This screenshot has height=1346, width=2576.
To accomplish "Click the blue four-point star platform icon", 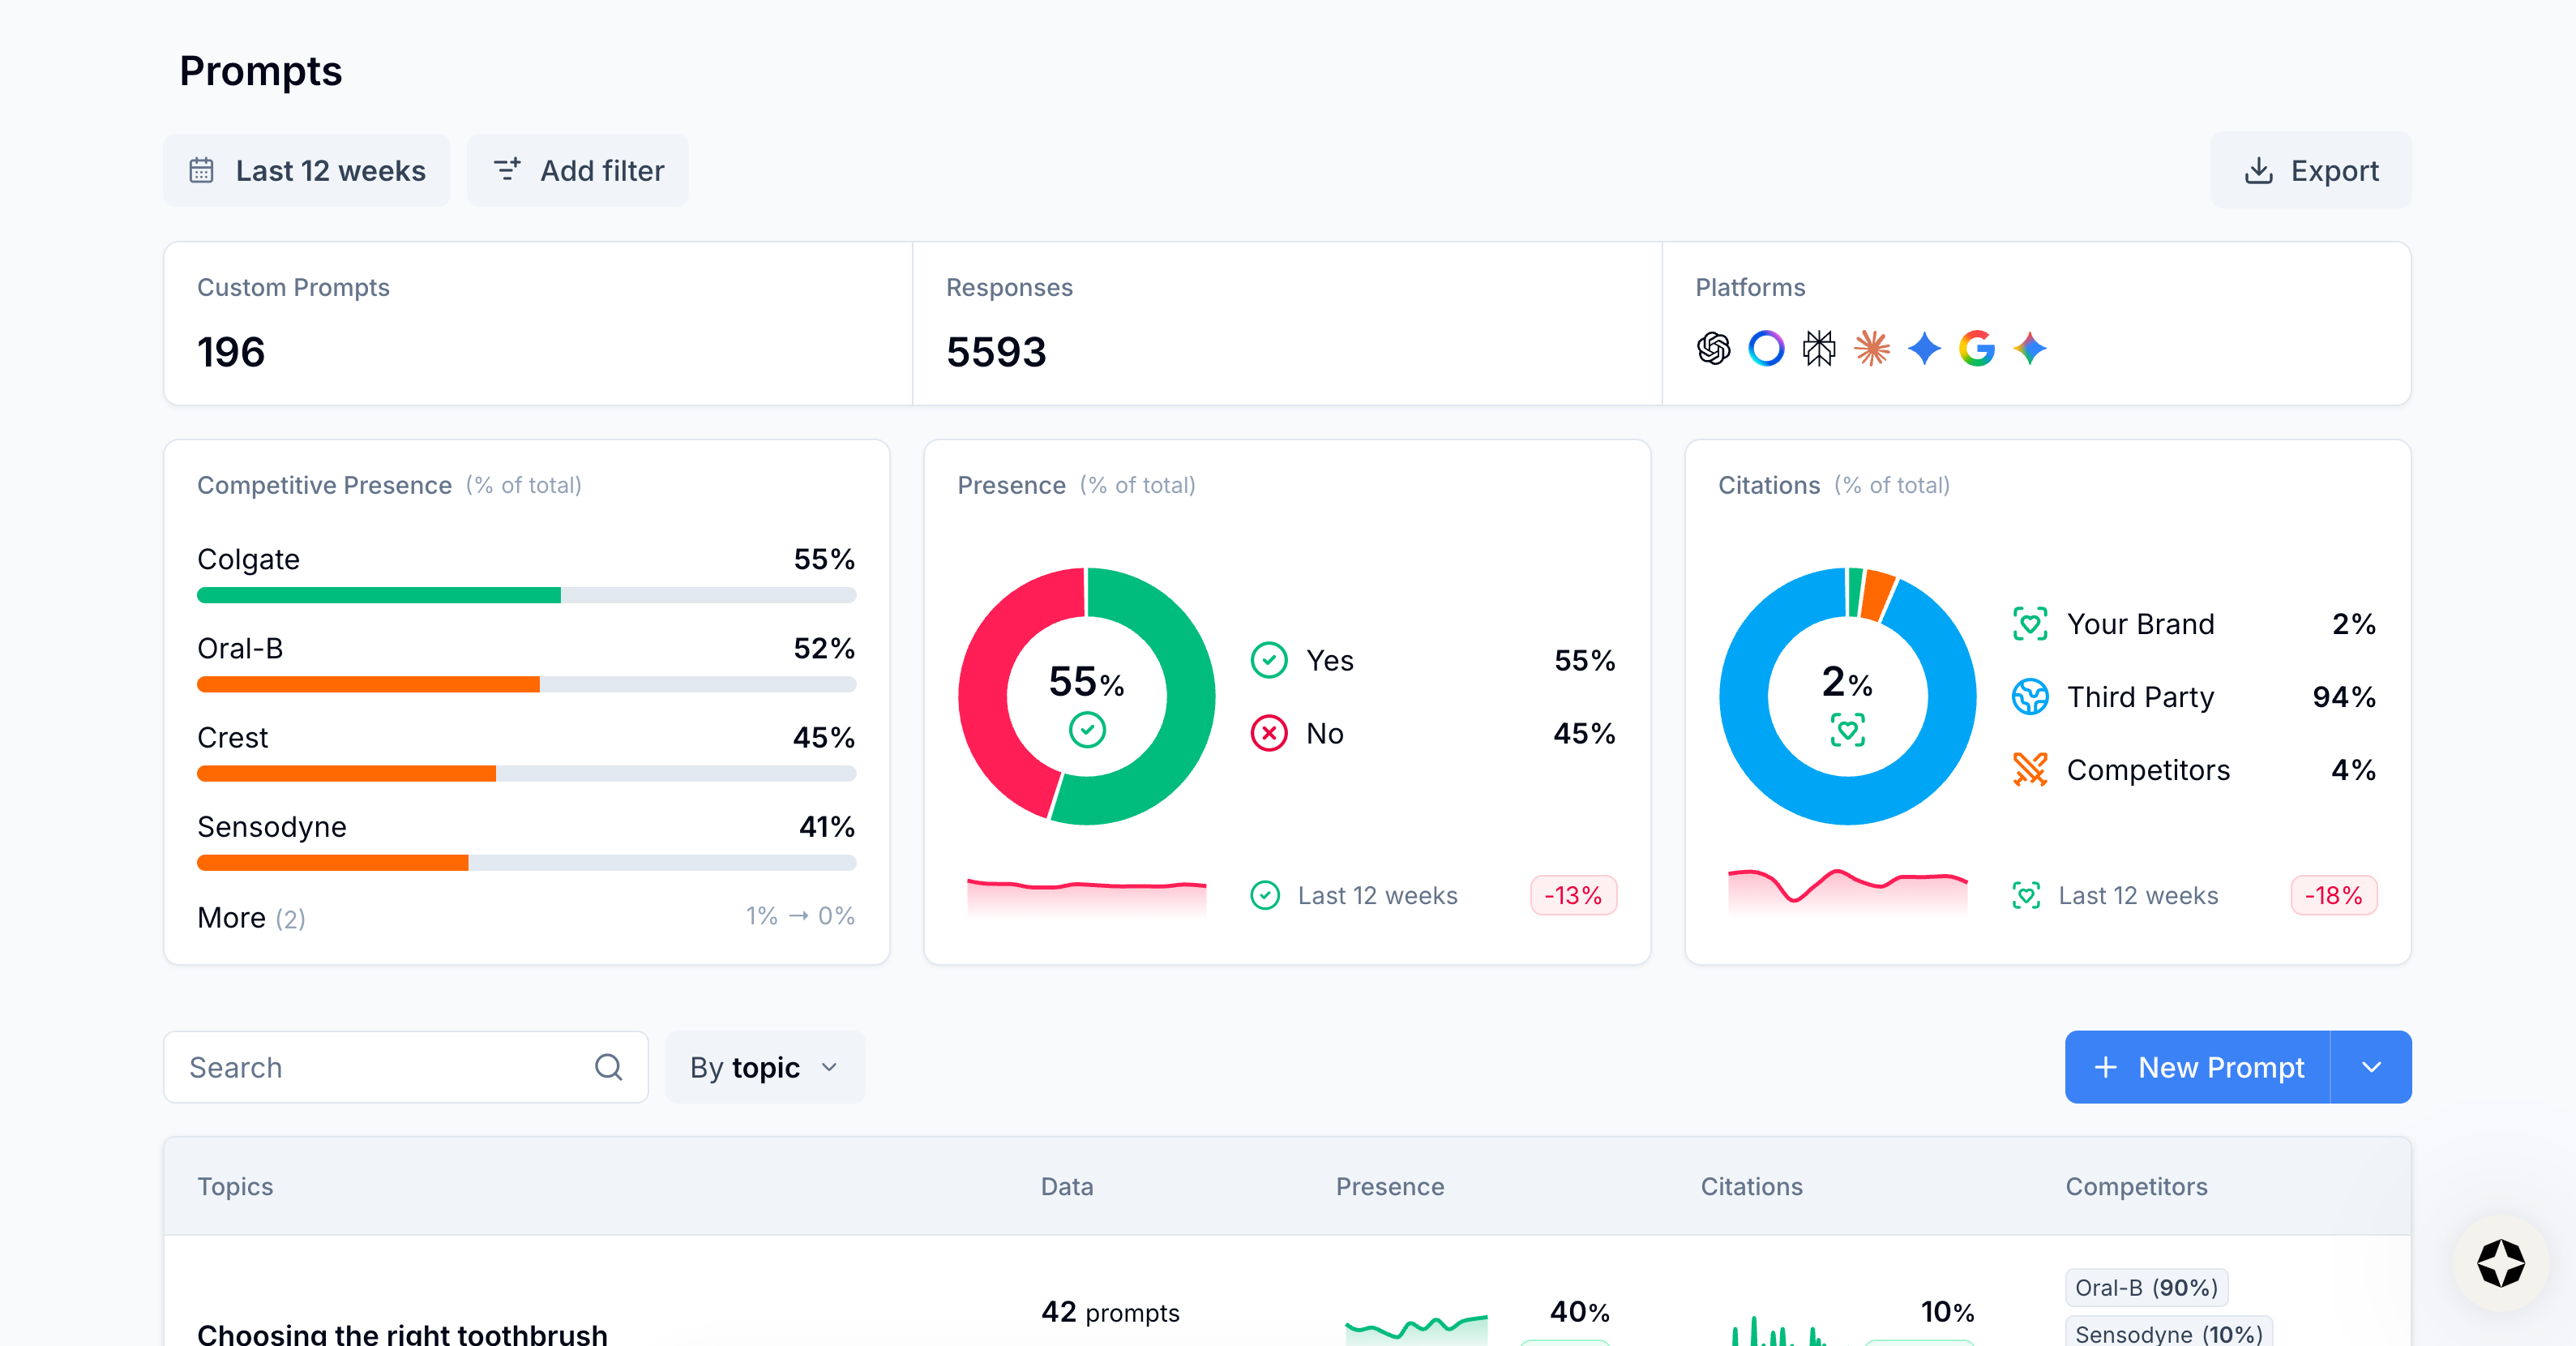I will [x=1924, y=349].
